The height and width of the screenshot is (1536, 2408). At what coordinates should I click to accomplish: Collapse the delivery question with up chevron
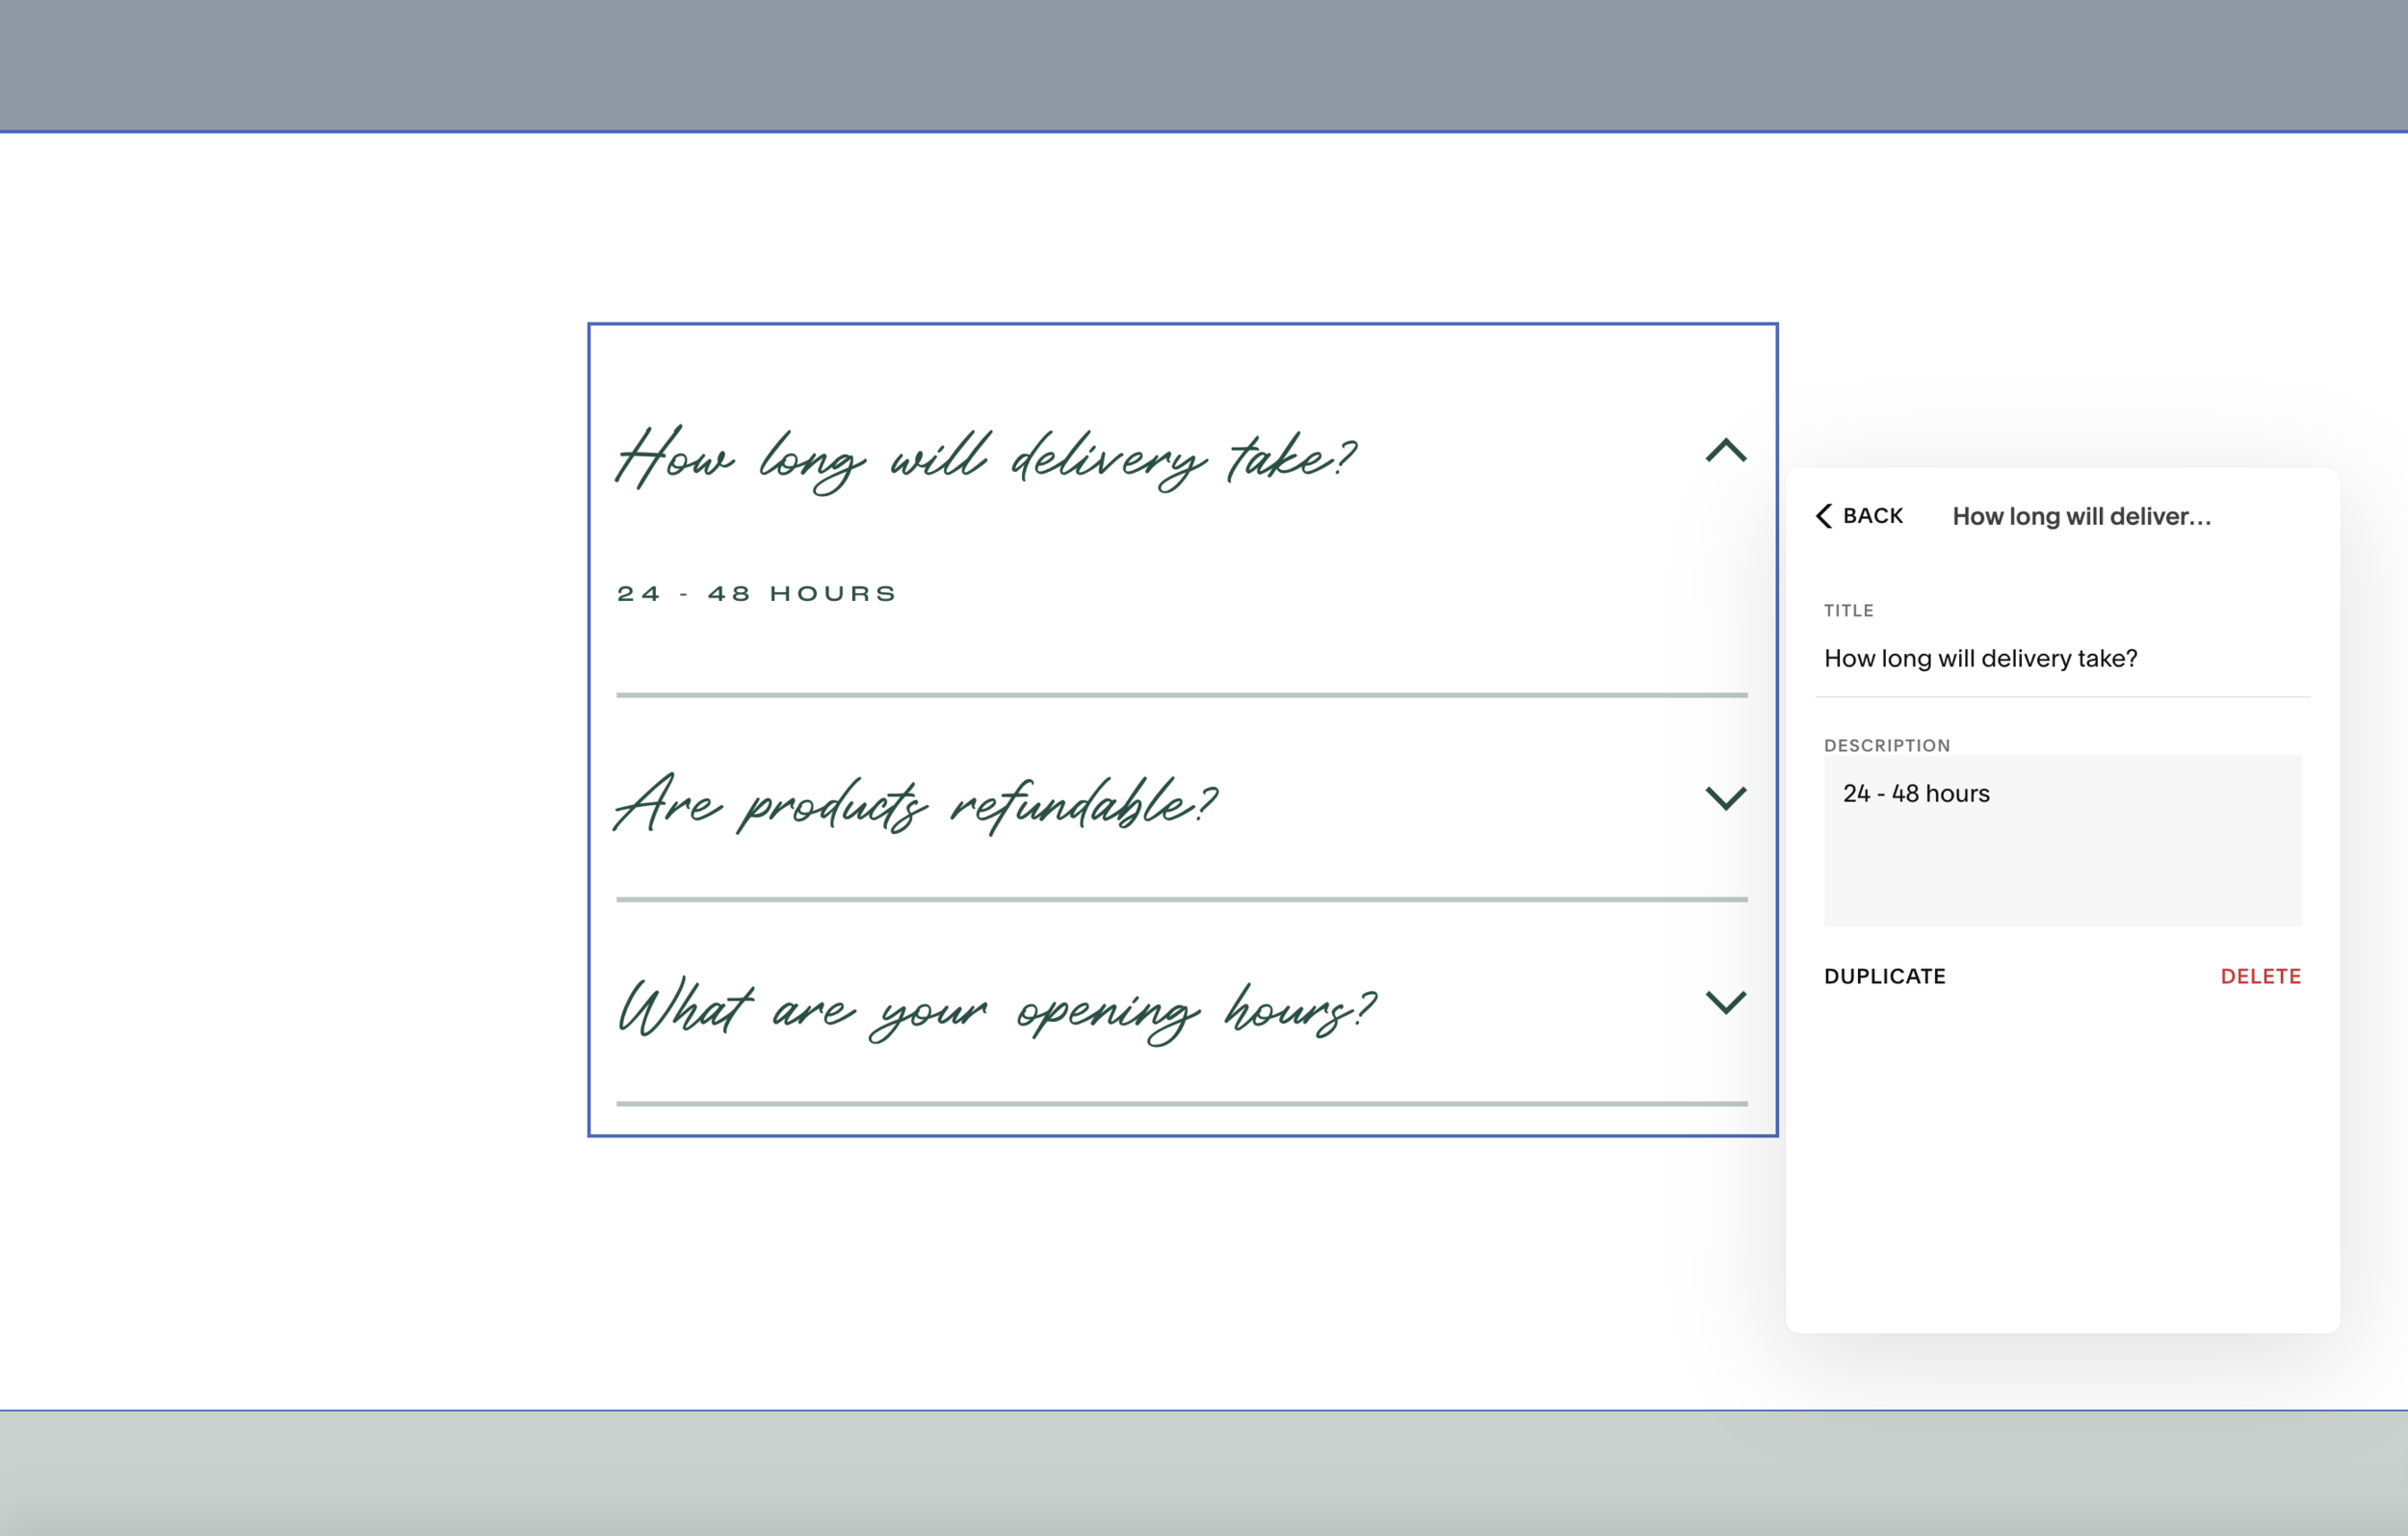(x=1725, y=451)
